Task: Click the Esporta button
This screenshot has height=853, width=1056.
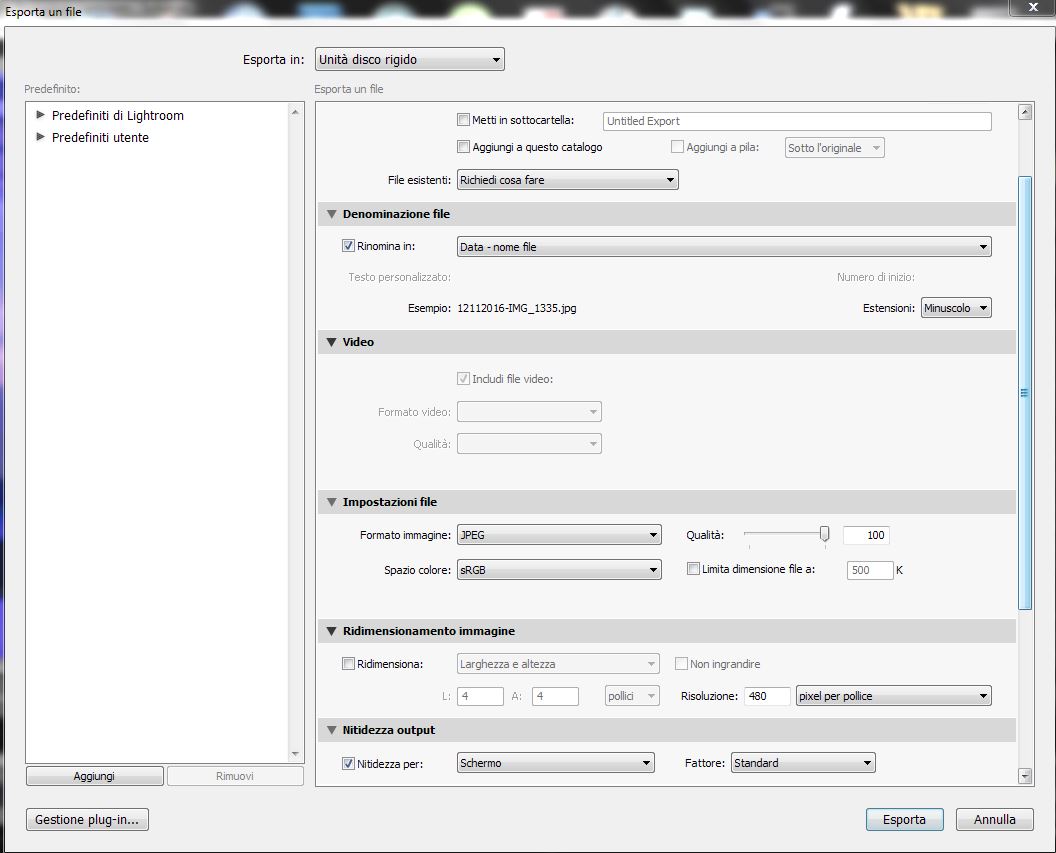Action: point(903,819)
